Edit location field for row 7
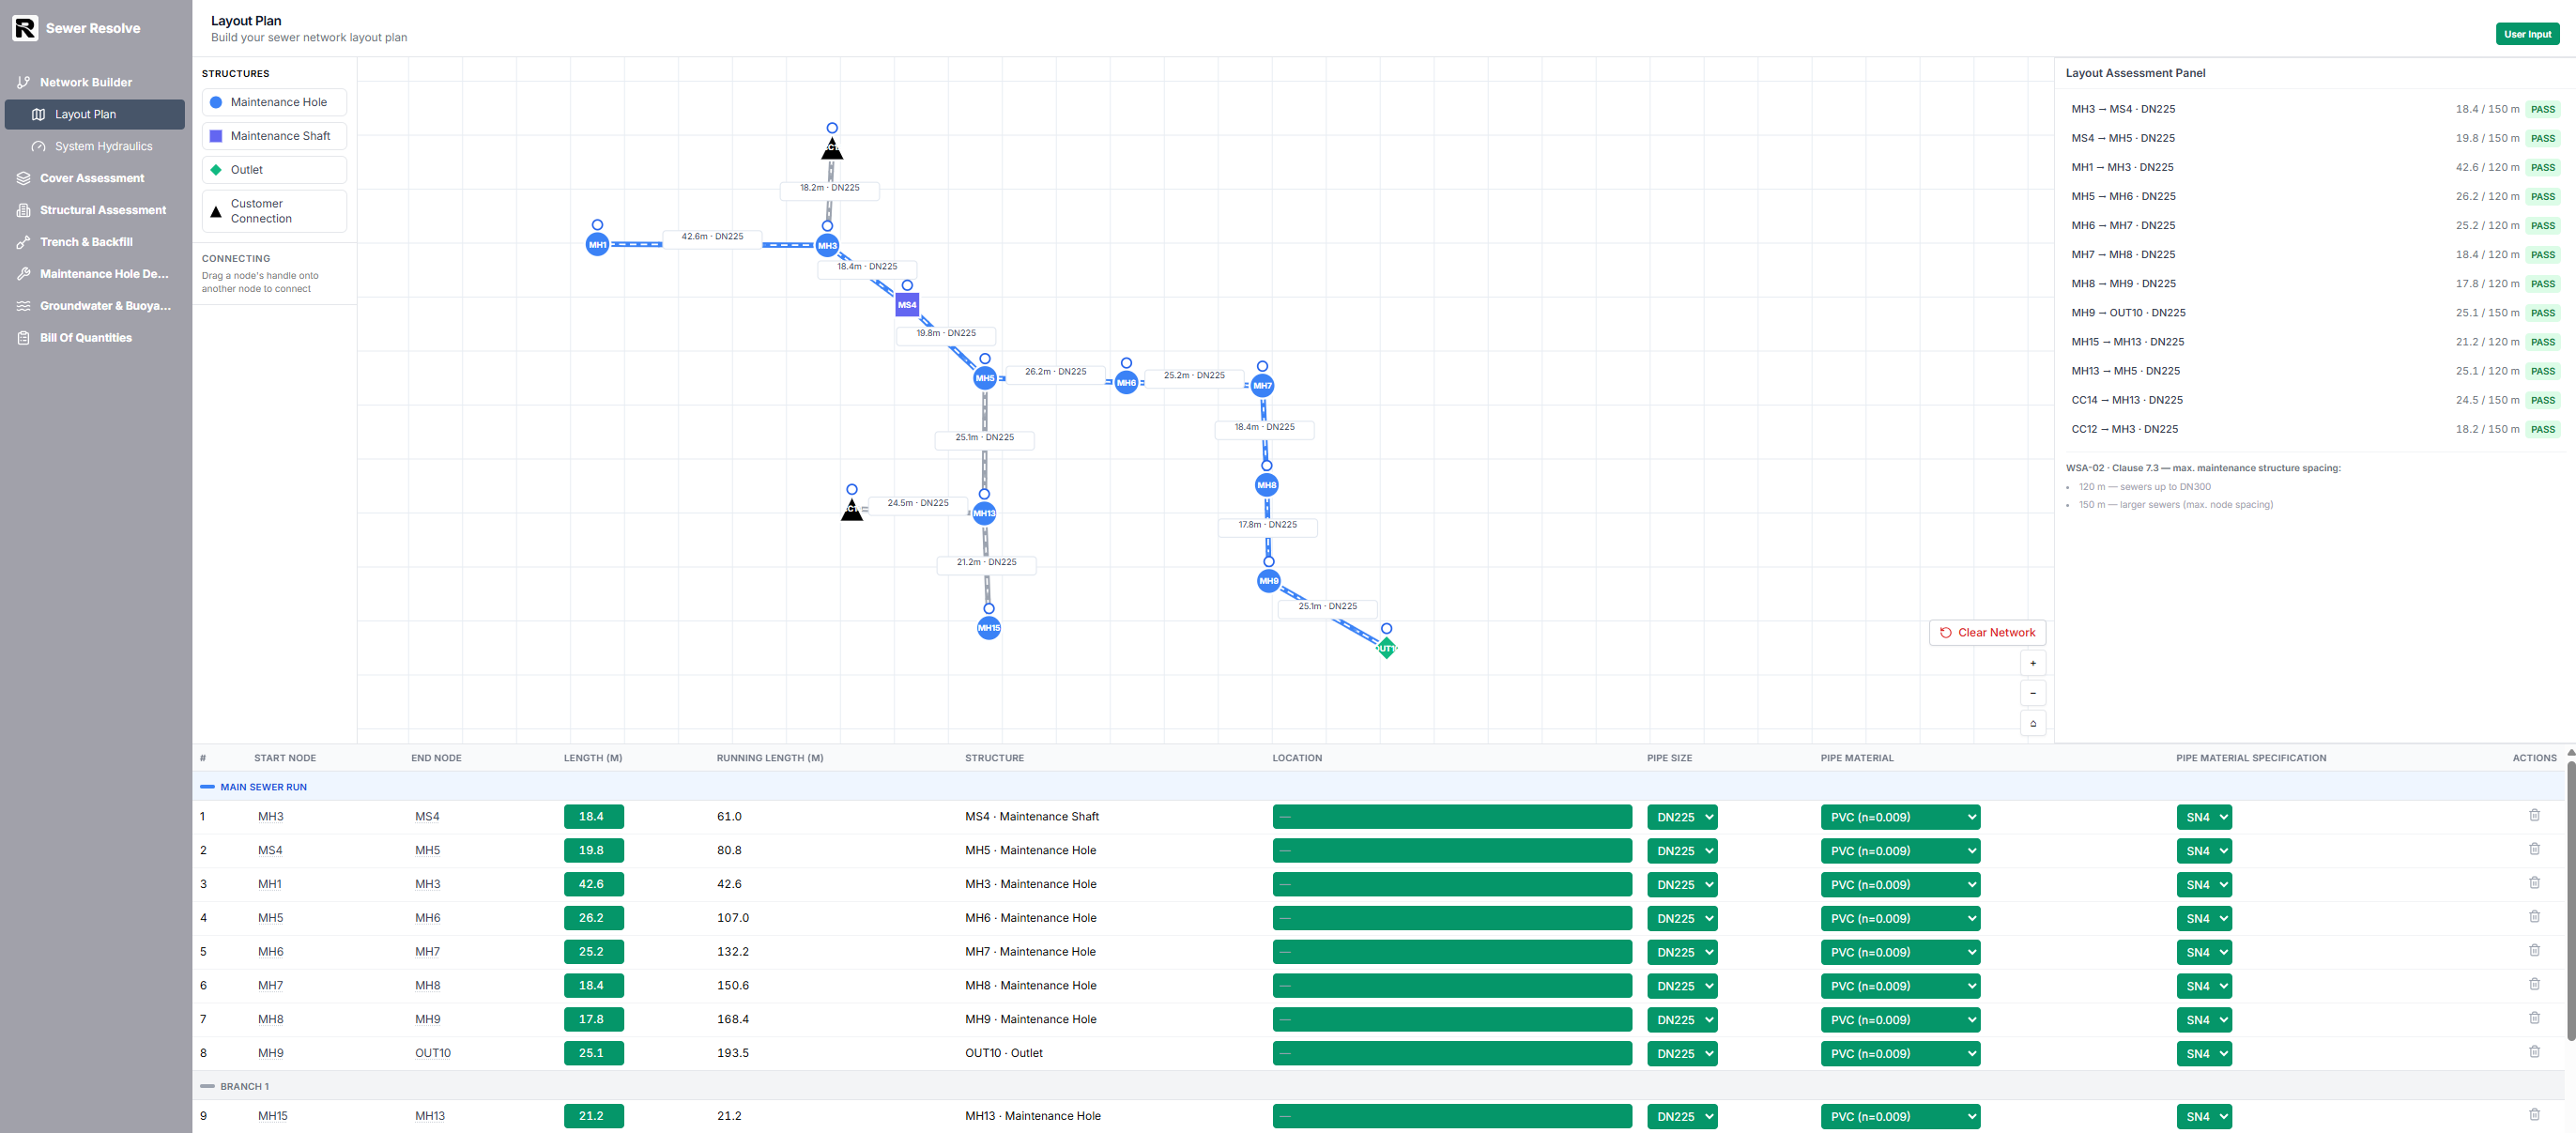The image size is (2576, 1133). [x=1452, y=1020]
